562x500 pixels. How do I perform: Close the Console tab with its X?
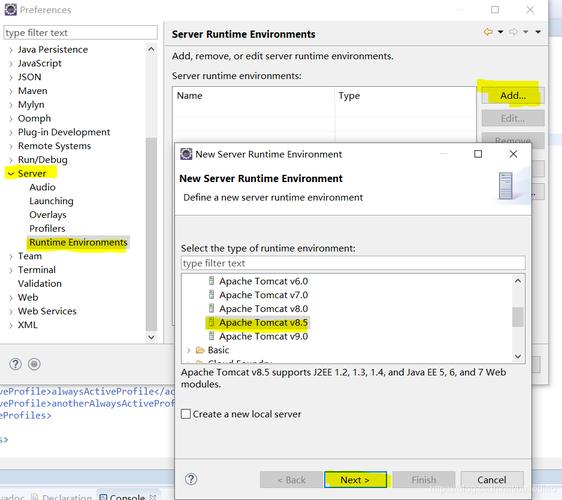152,497
